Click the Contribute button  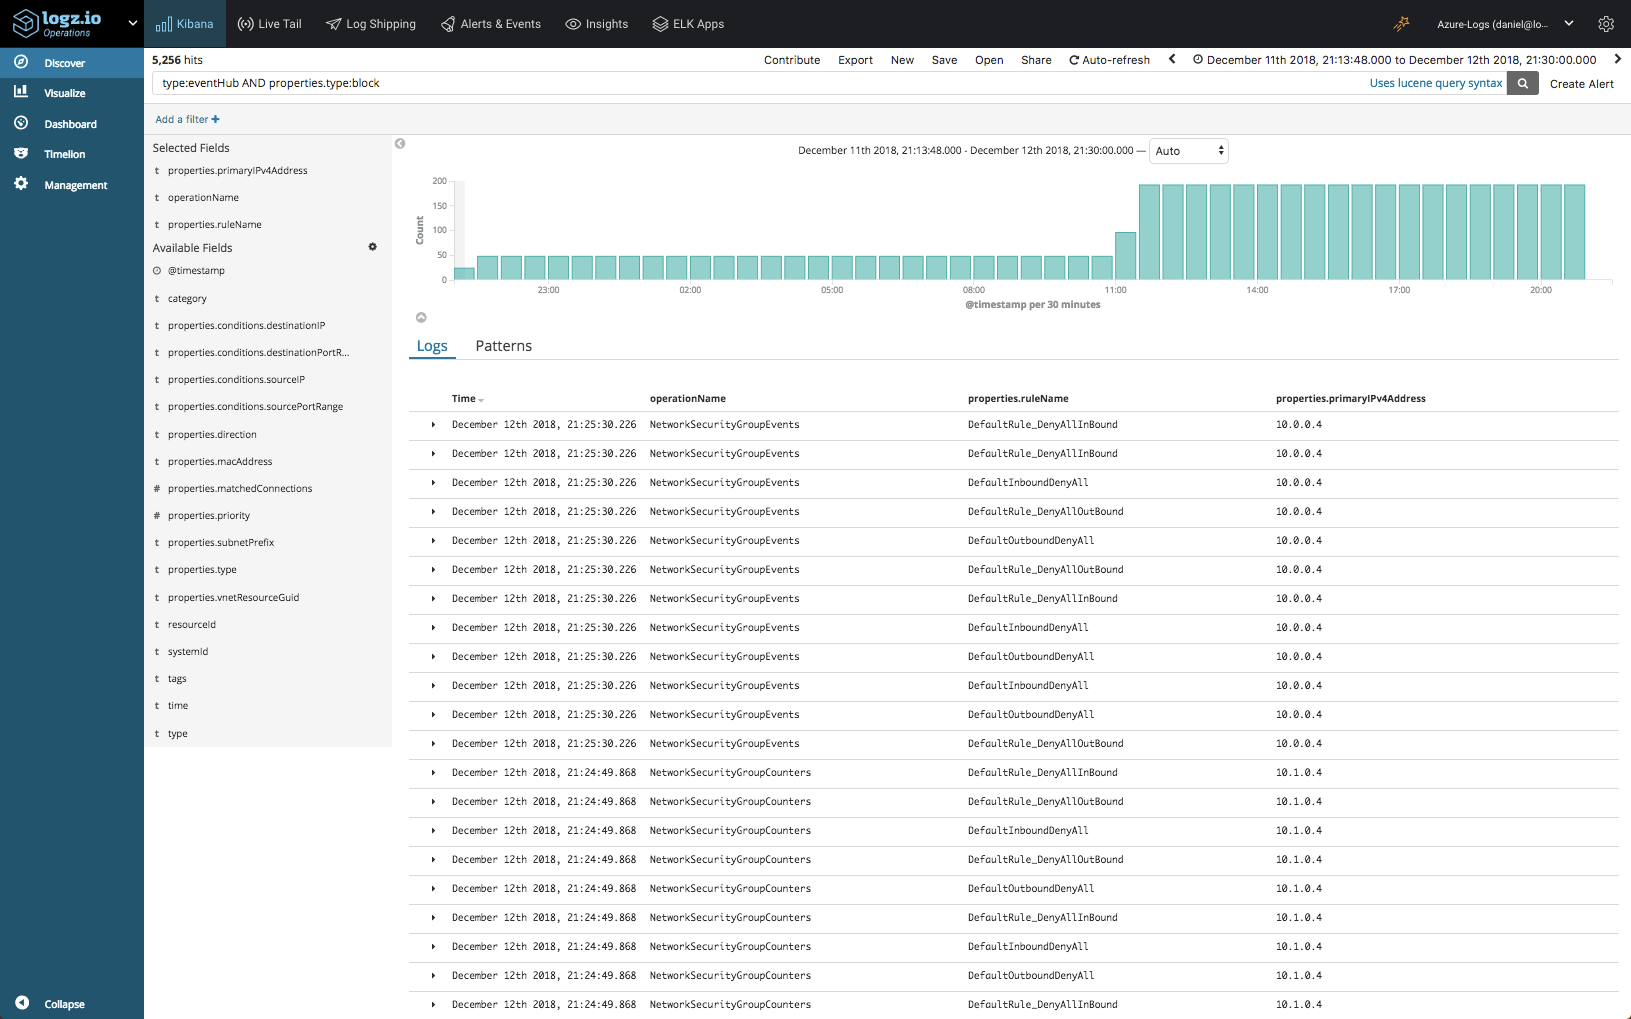click(792, 60)
